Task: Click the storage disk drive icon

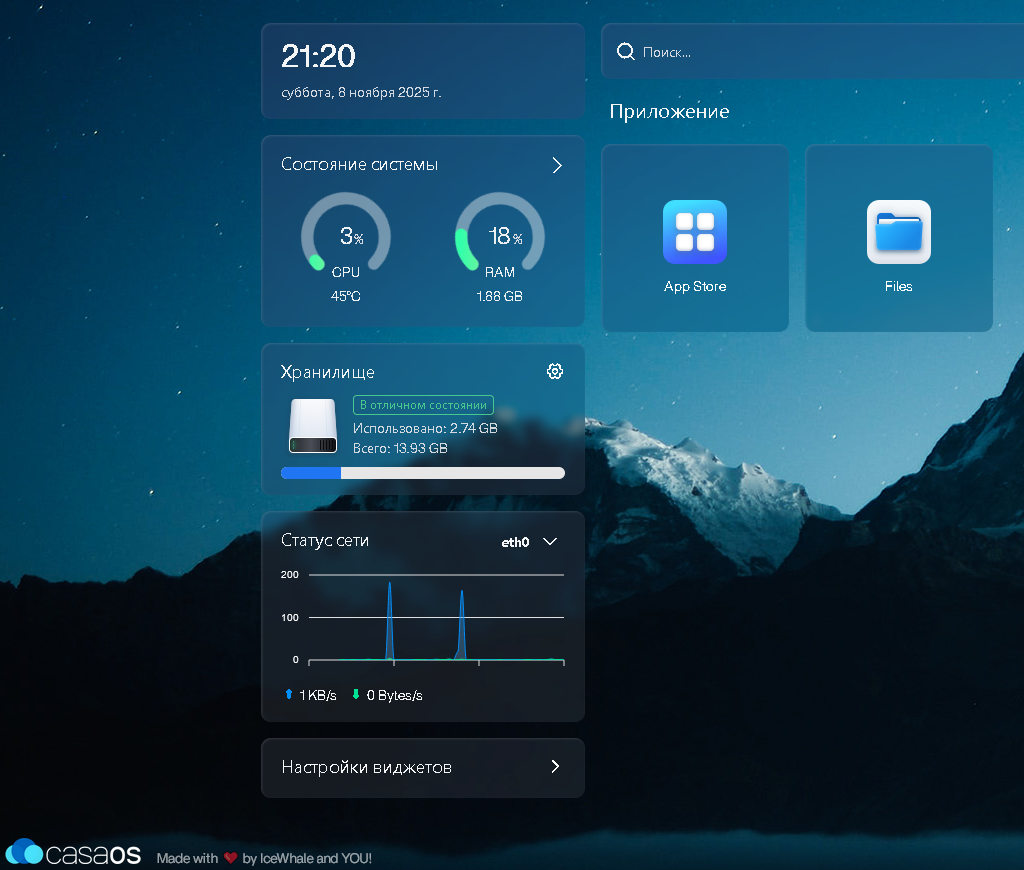Action: (313, 426)
